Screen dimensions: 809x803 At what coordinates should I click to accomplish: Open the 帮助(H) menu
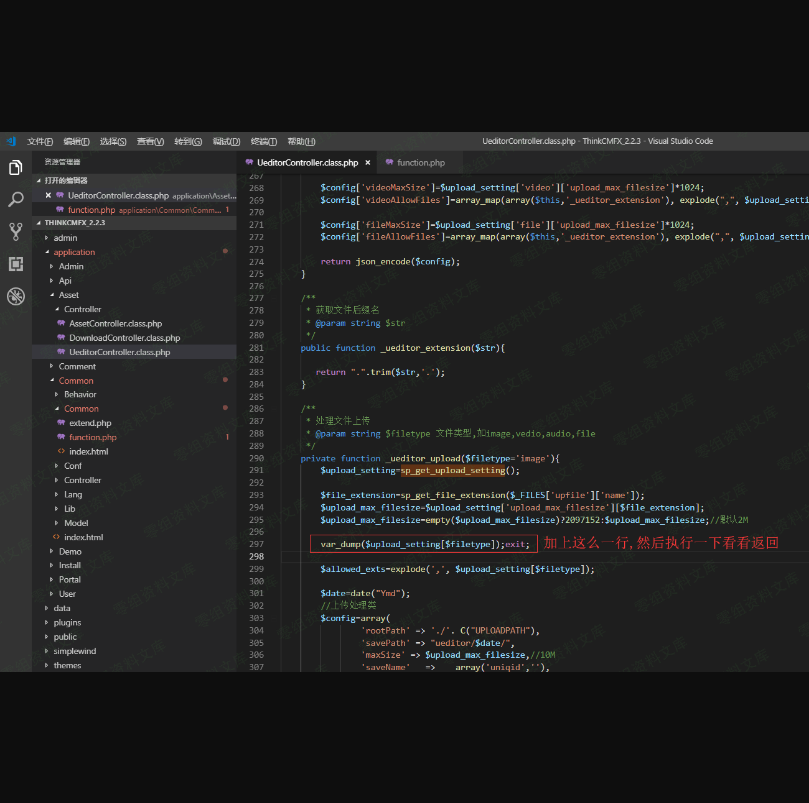coord(301,141)
